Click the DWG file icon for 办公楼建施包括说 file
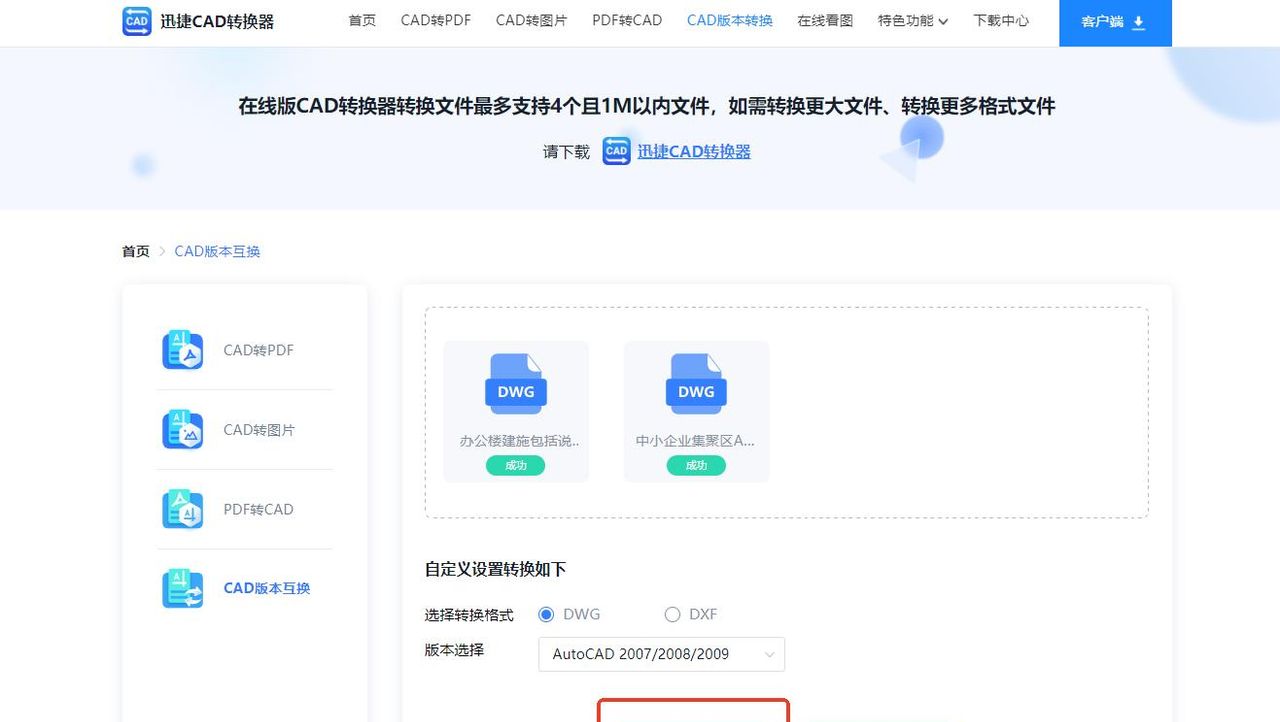This screenshot has height=722, width=1280. (x=515, y=382)
